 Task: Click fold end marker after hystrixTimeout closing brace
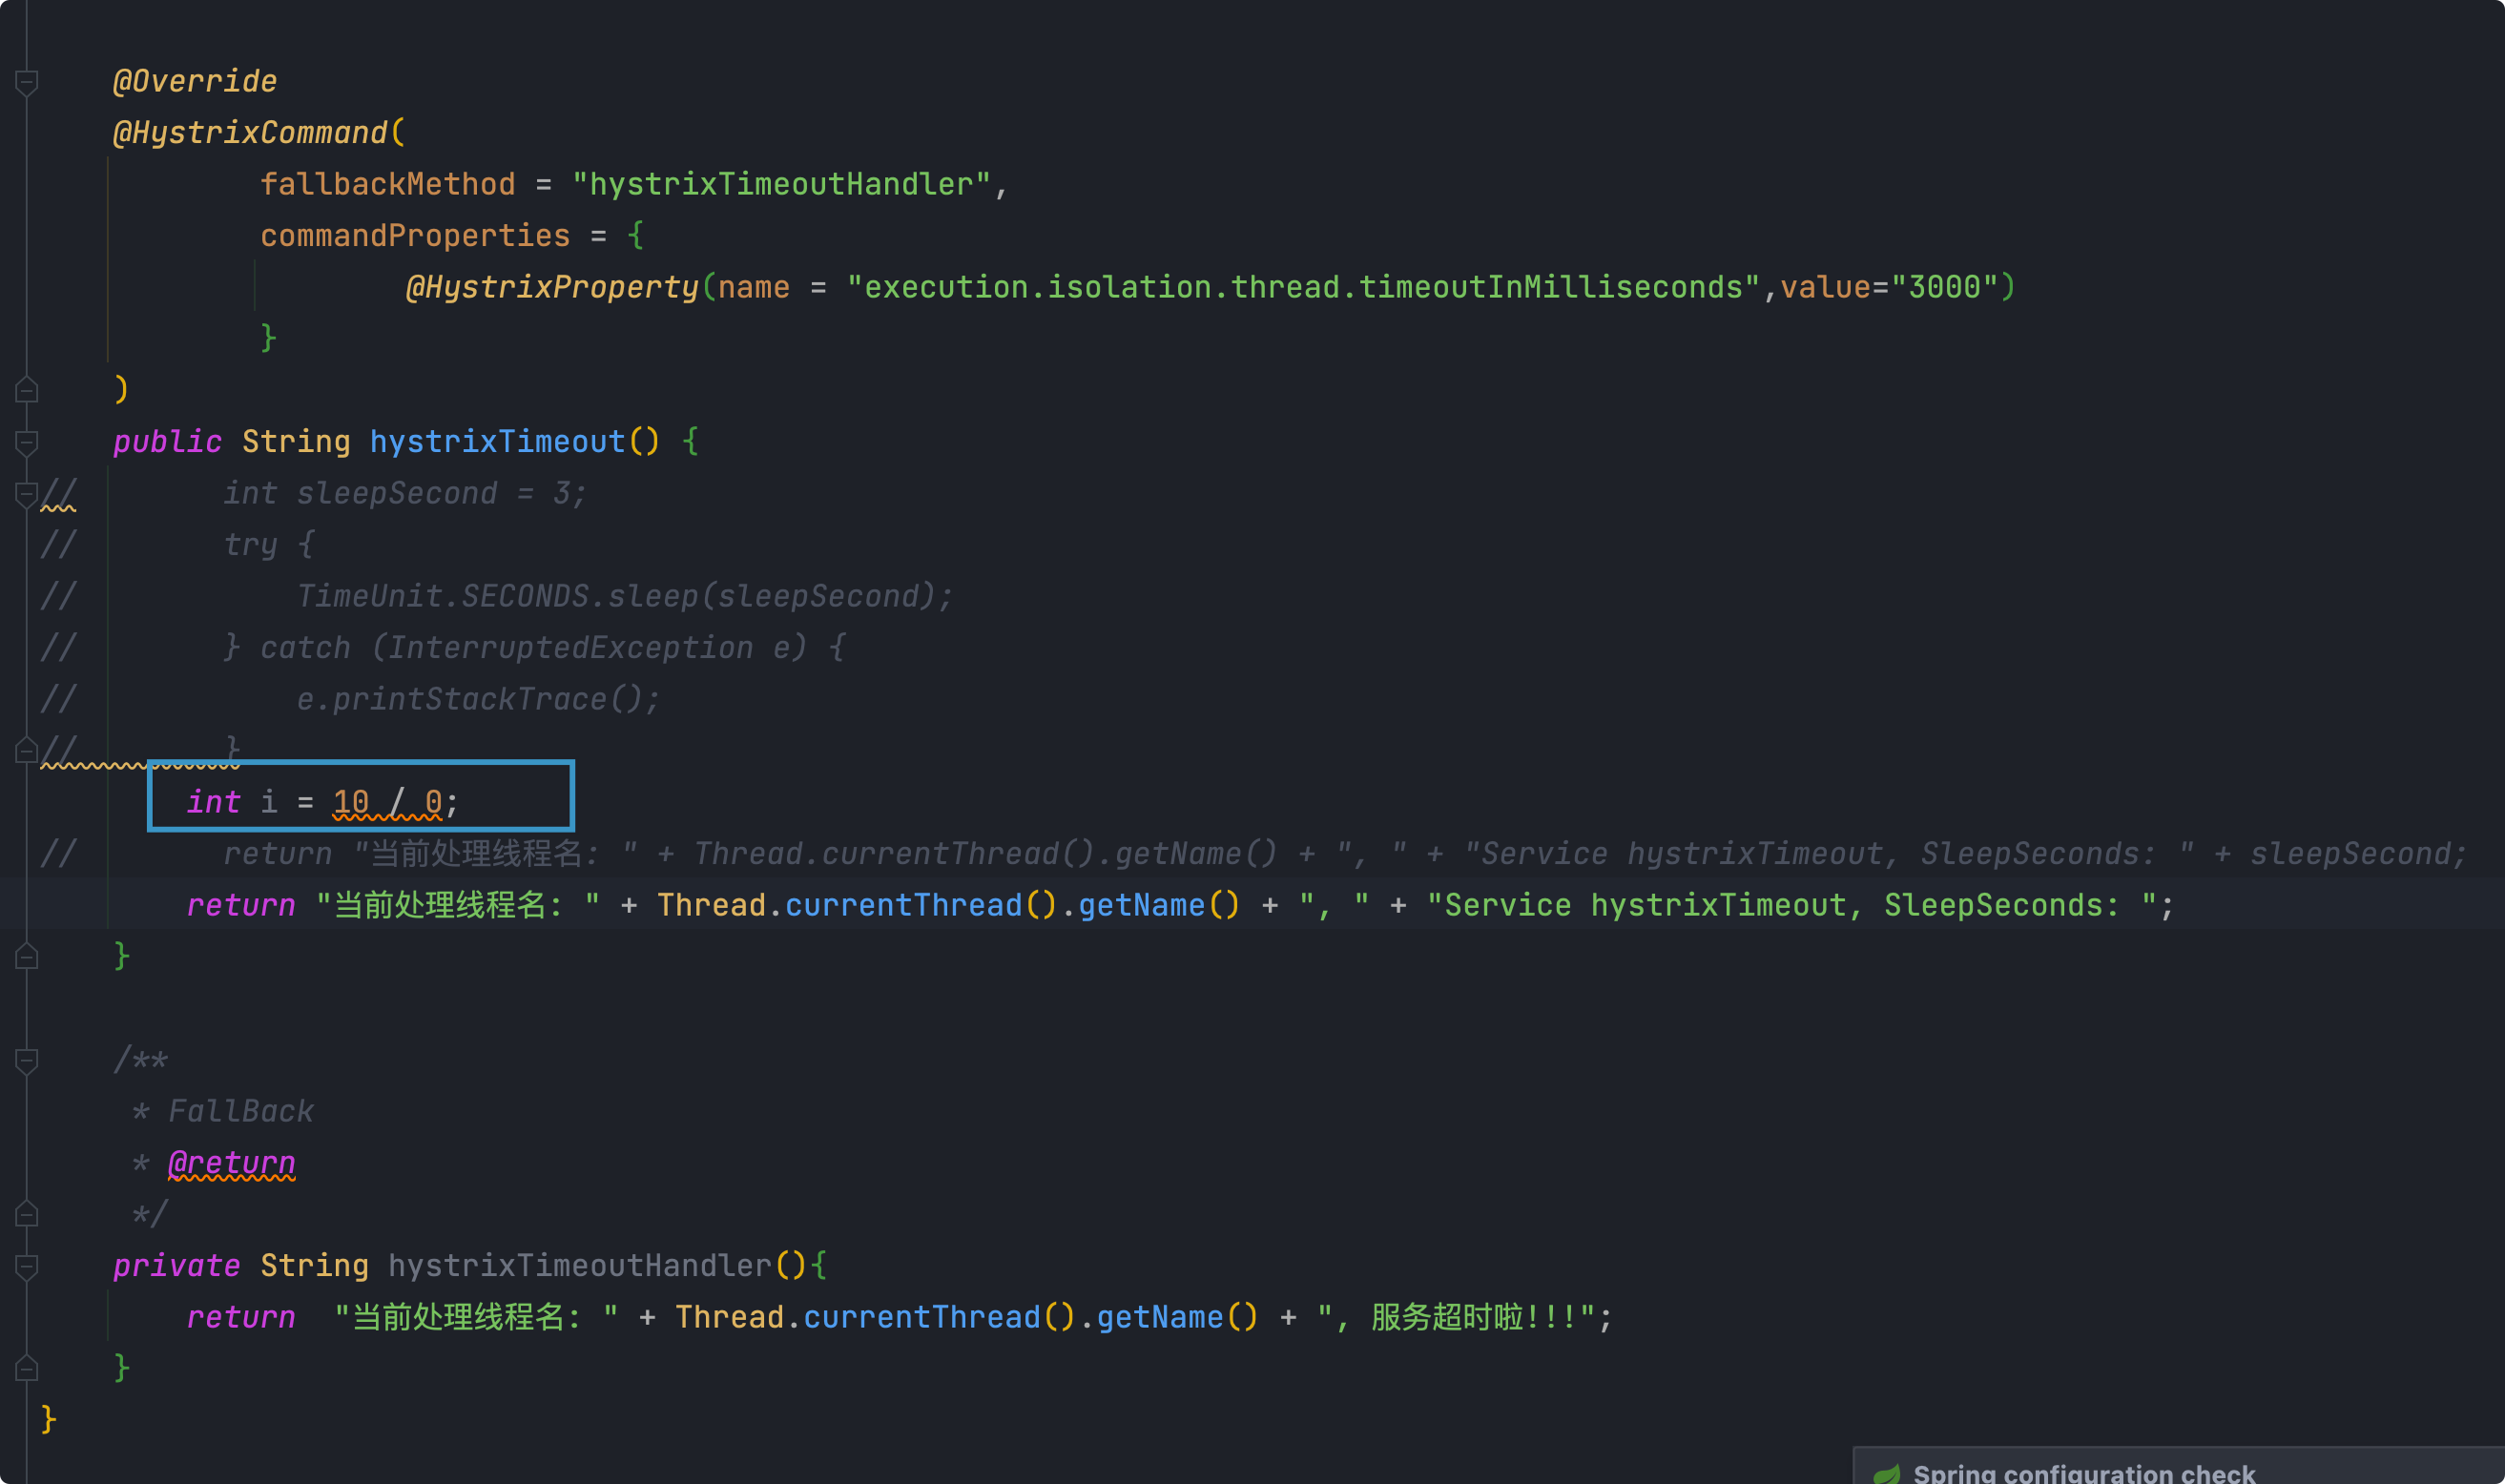(27, 957)
